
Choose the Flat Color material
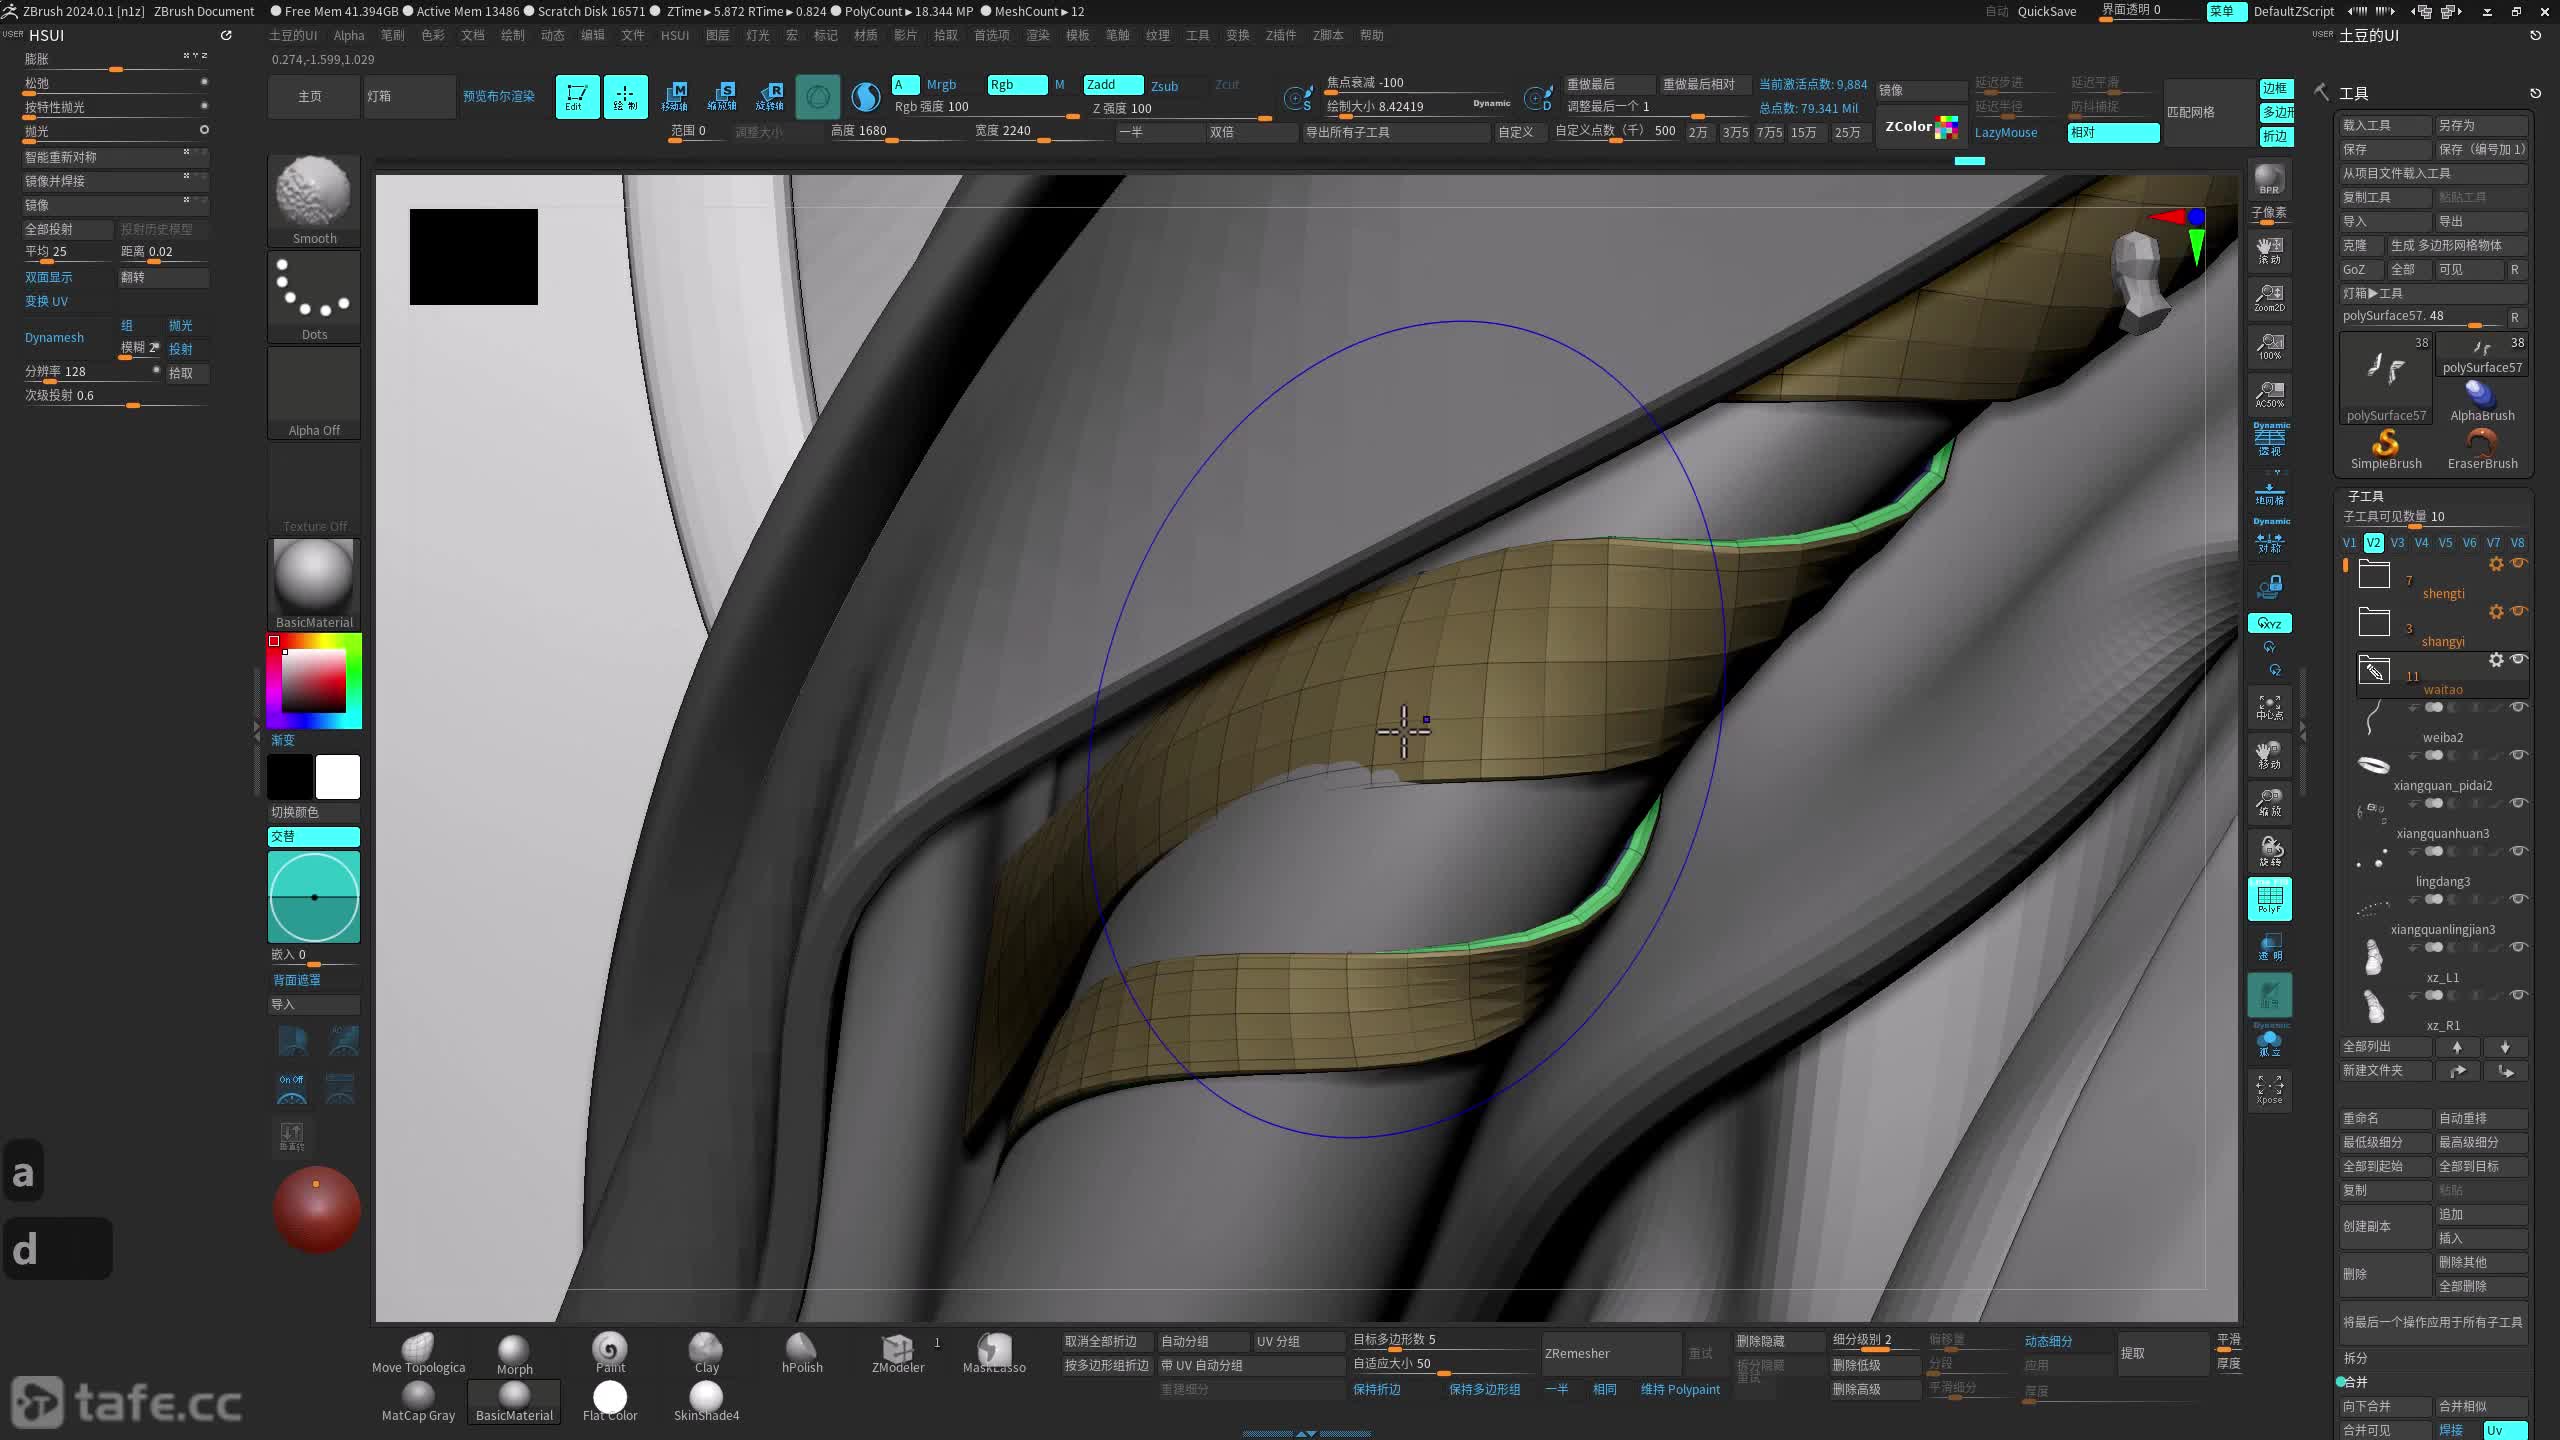click(610, 1401)
